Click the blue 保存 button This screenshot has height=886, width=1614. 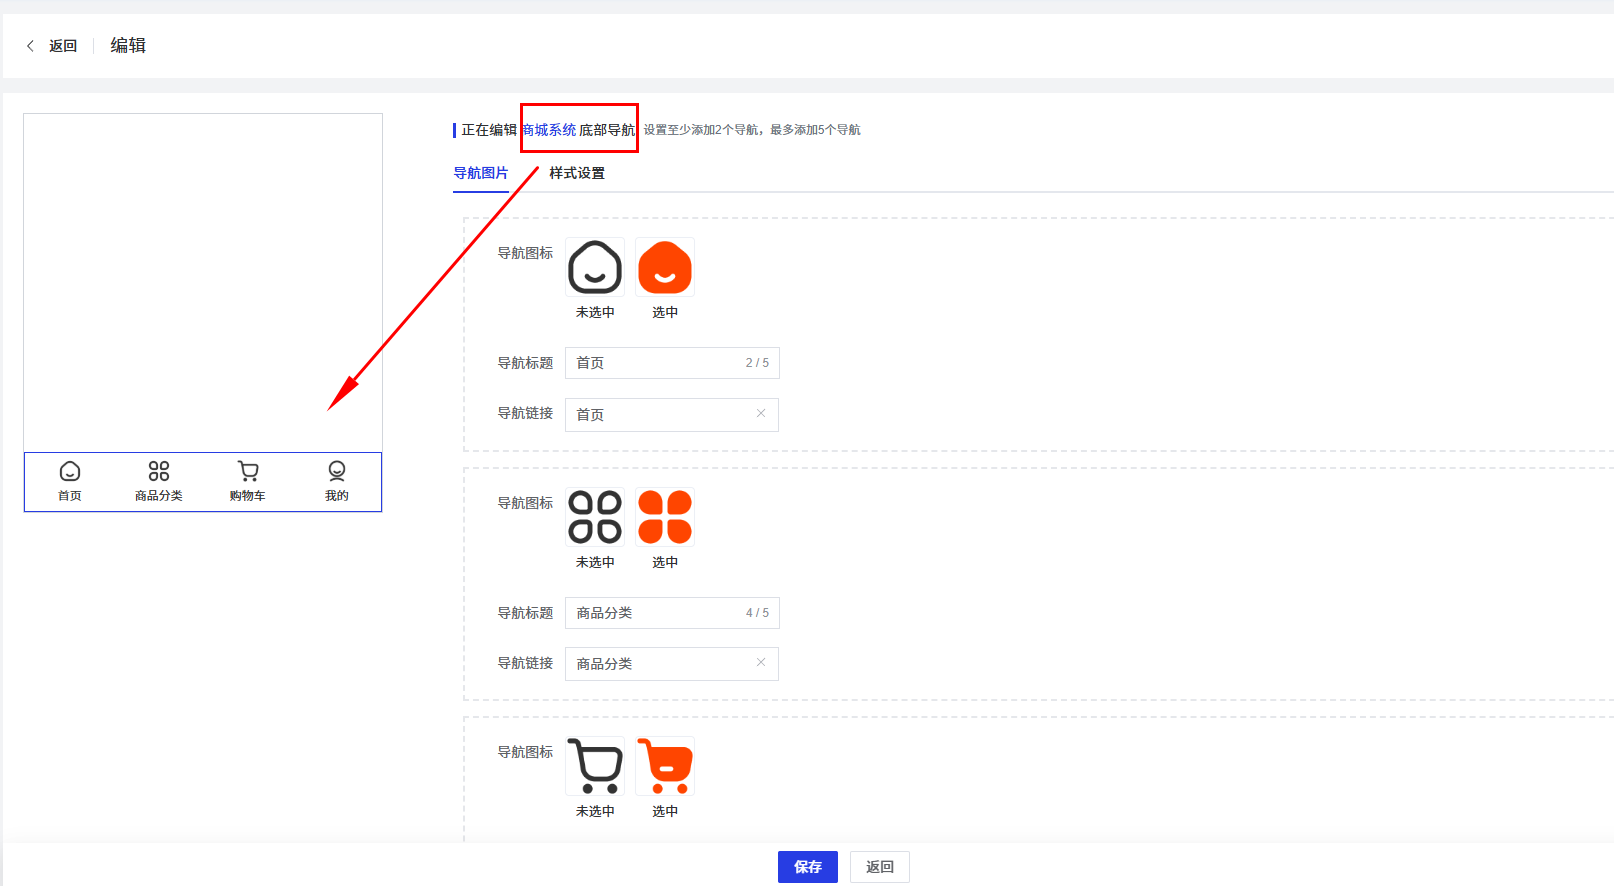808,867
